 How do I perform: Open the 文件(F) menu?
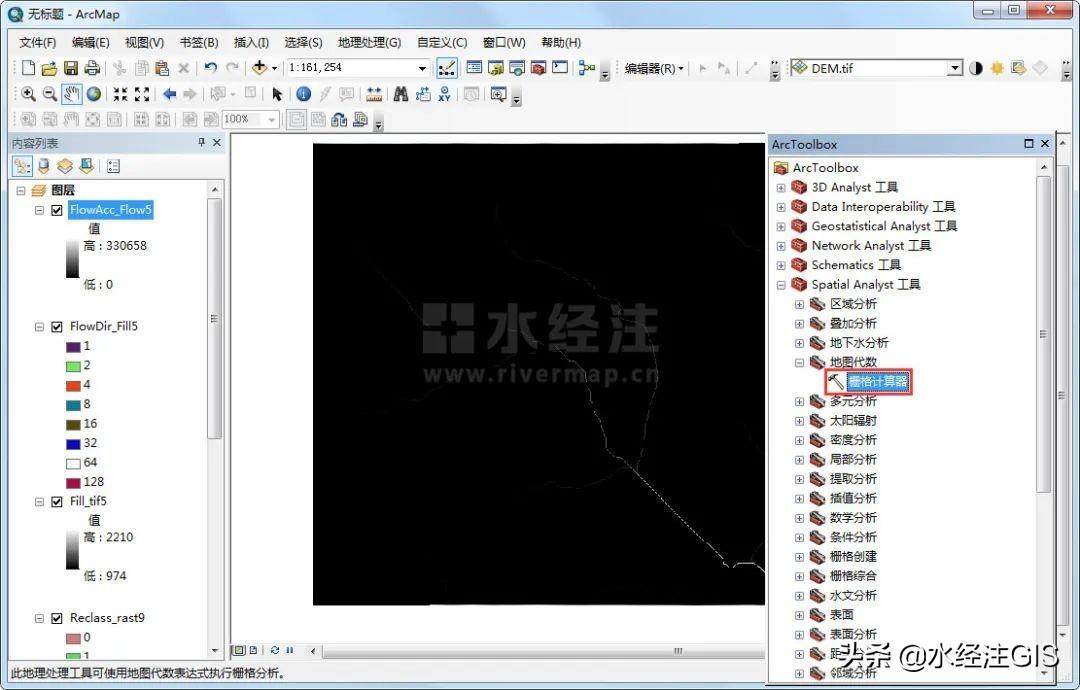pyautogui.click(x=37, y=42)
